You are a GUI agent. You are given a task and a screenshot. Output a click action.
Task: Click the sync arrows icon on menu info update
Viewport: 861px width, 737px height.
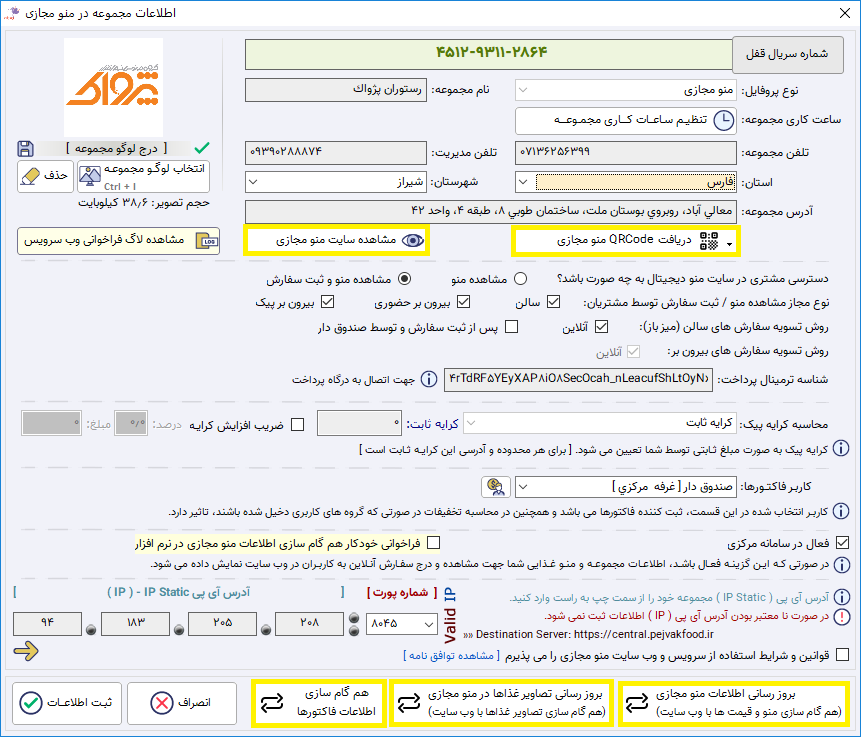[x=637, y=702]
